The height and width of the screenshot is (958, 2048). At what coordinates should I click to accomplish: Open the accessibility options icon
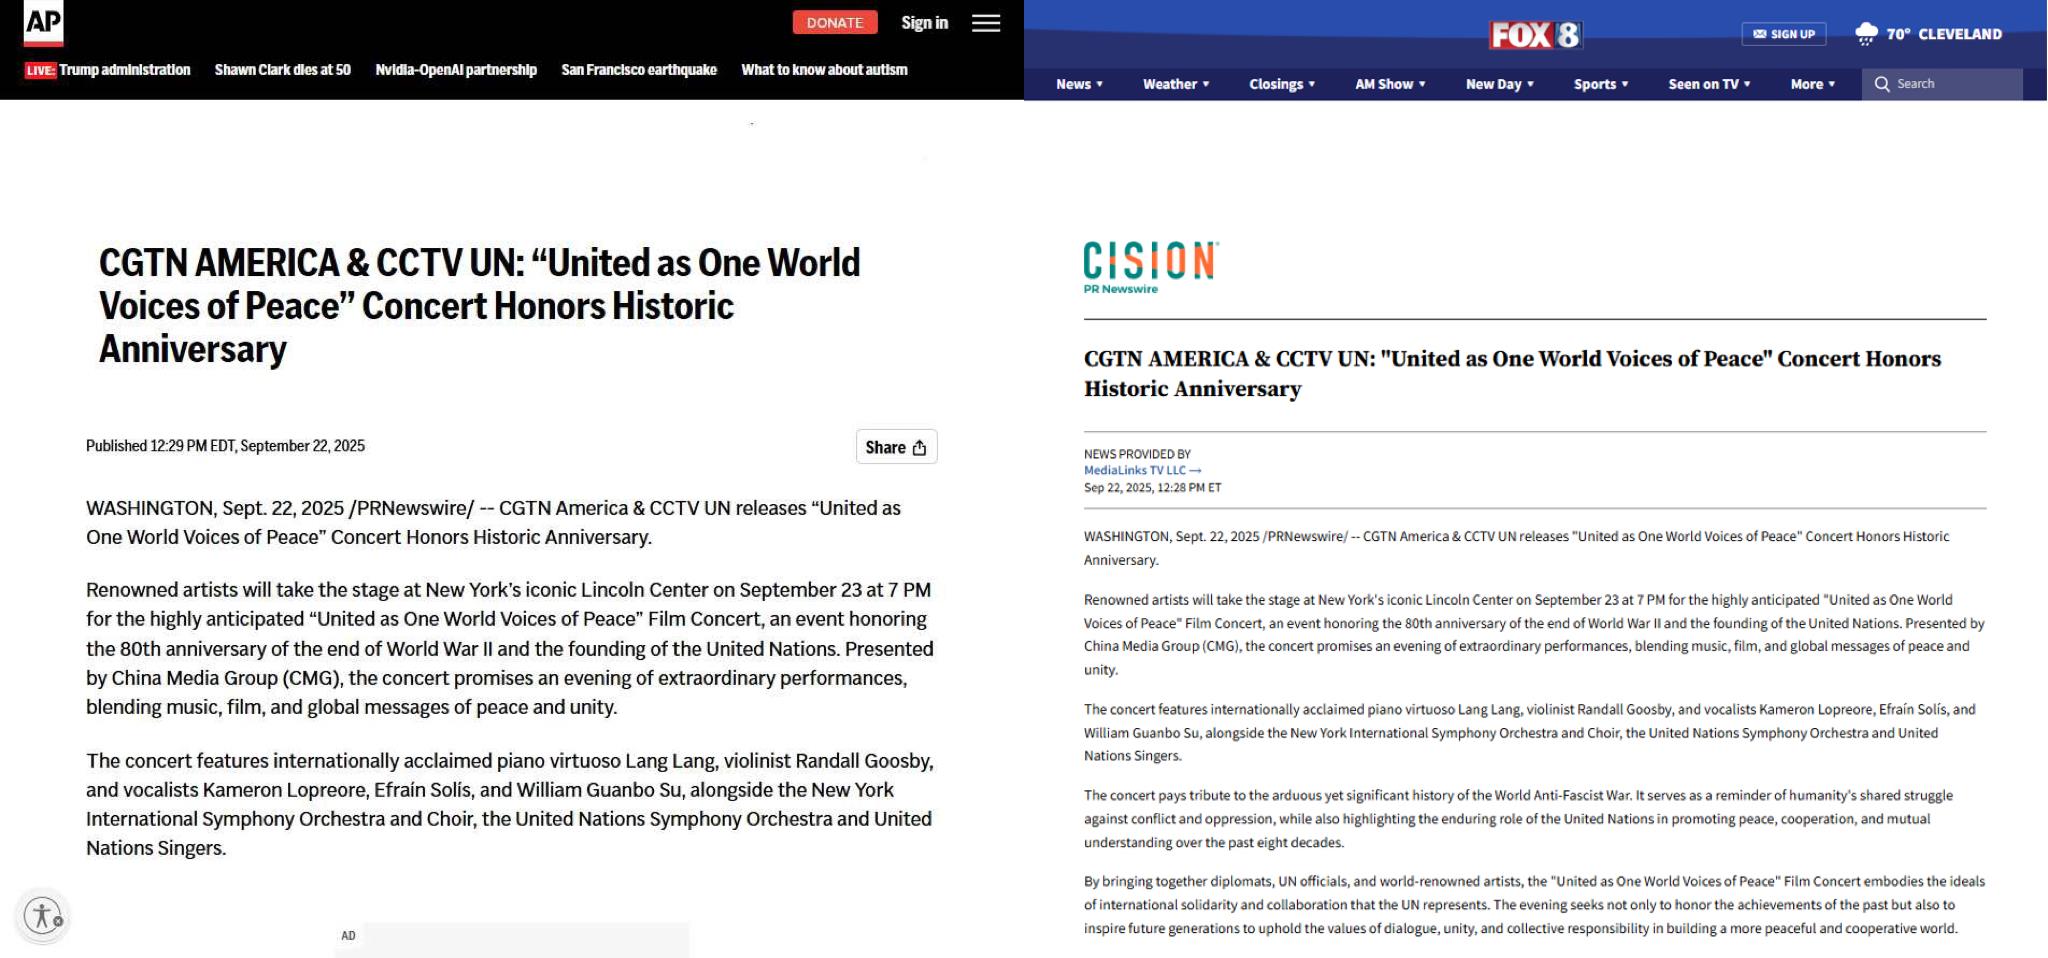43,915
